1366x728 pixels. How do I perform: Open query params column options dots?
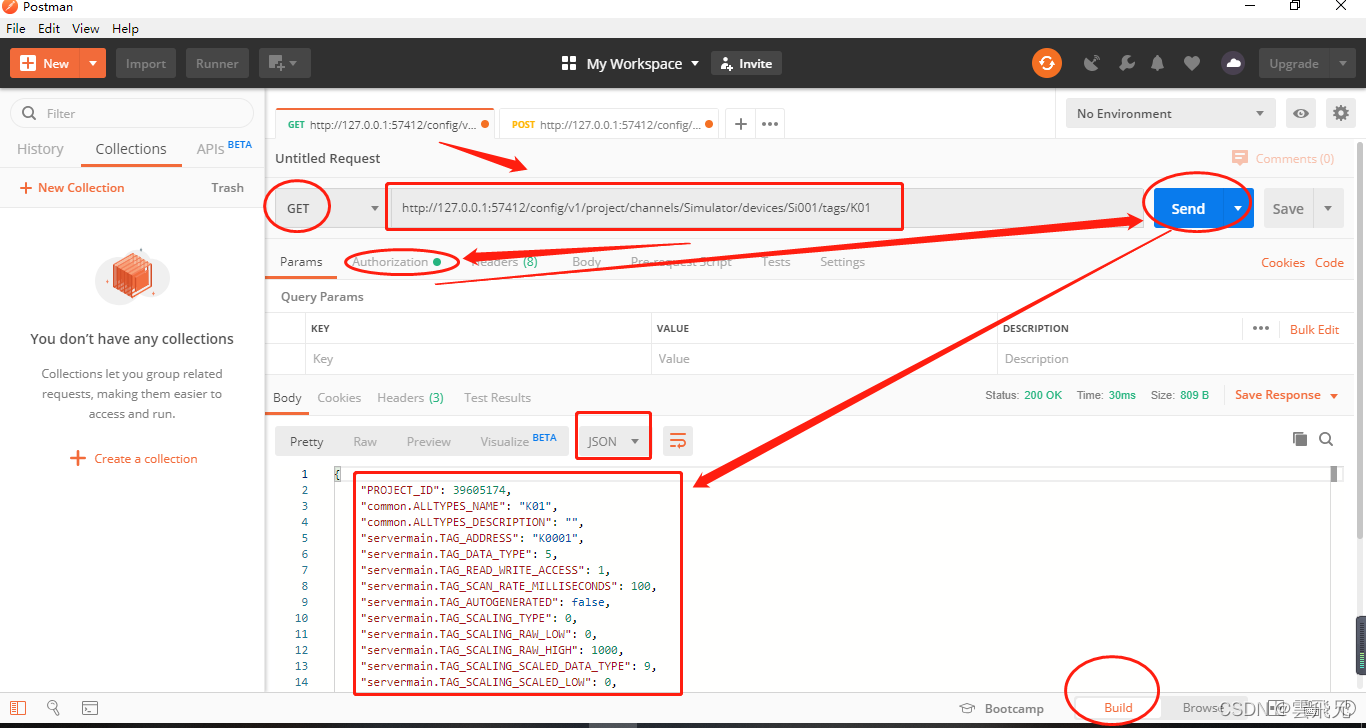(x=1260, y=328)
